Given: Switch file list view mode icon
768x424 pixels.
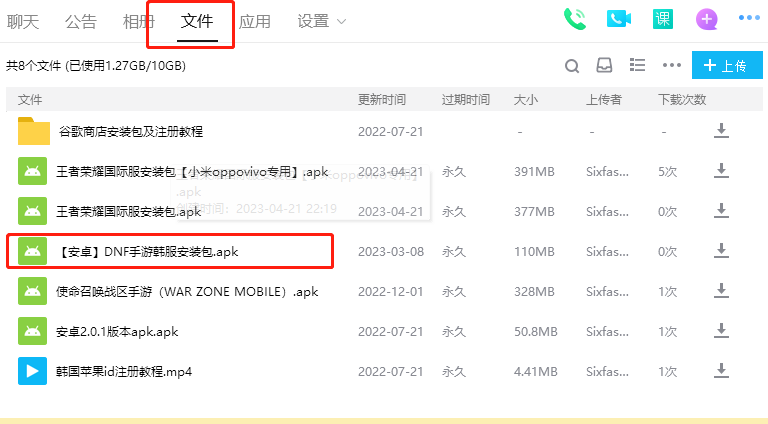Looking at the screenshot, I should click(637, 66).
